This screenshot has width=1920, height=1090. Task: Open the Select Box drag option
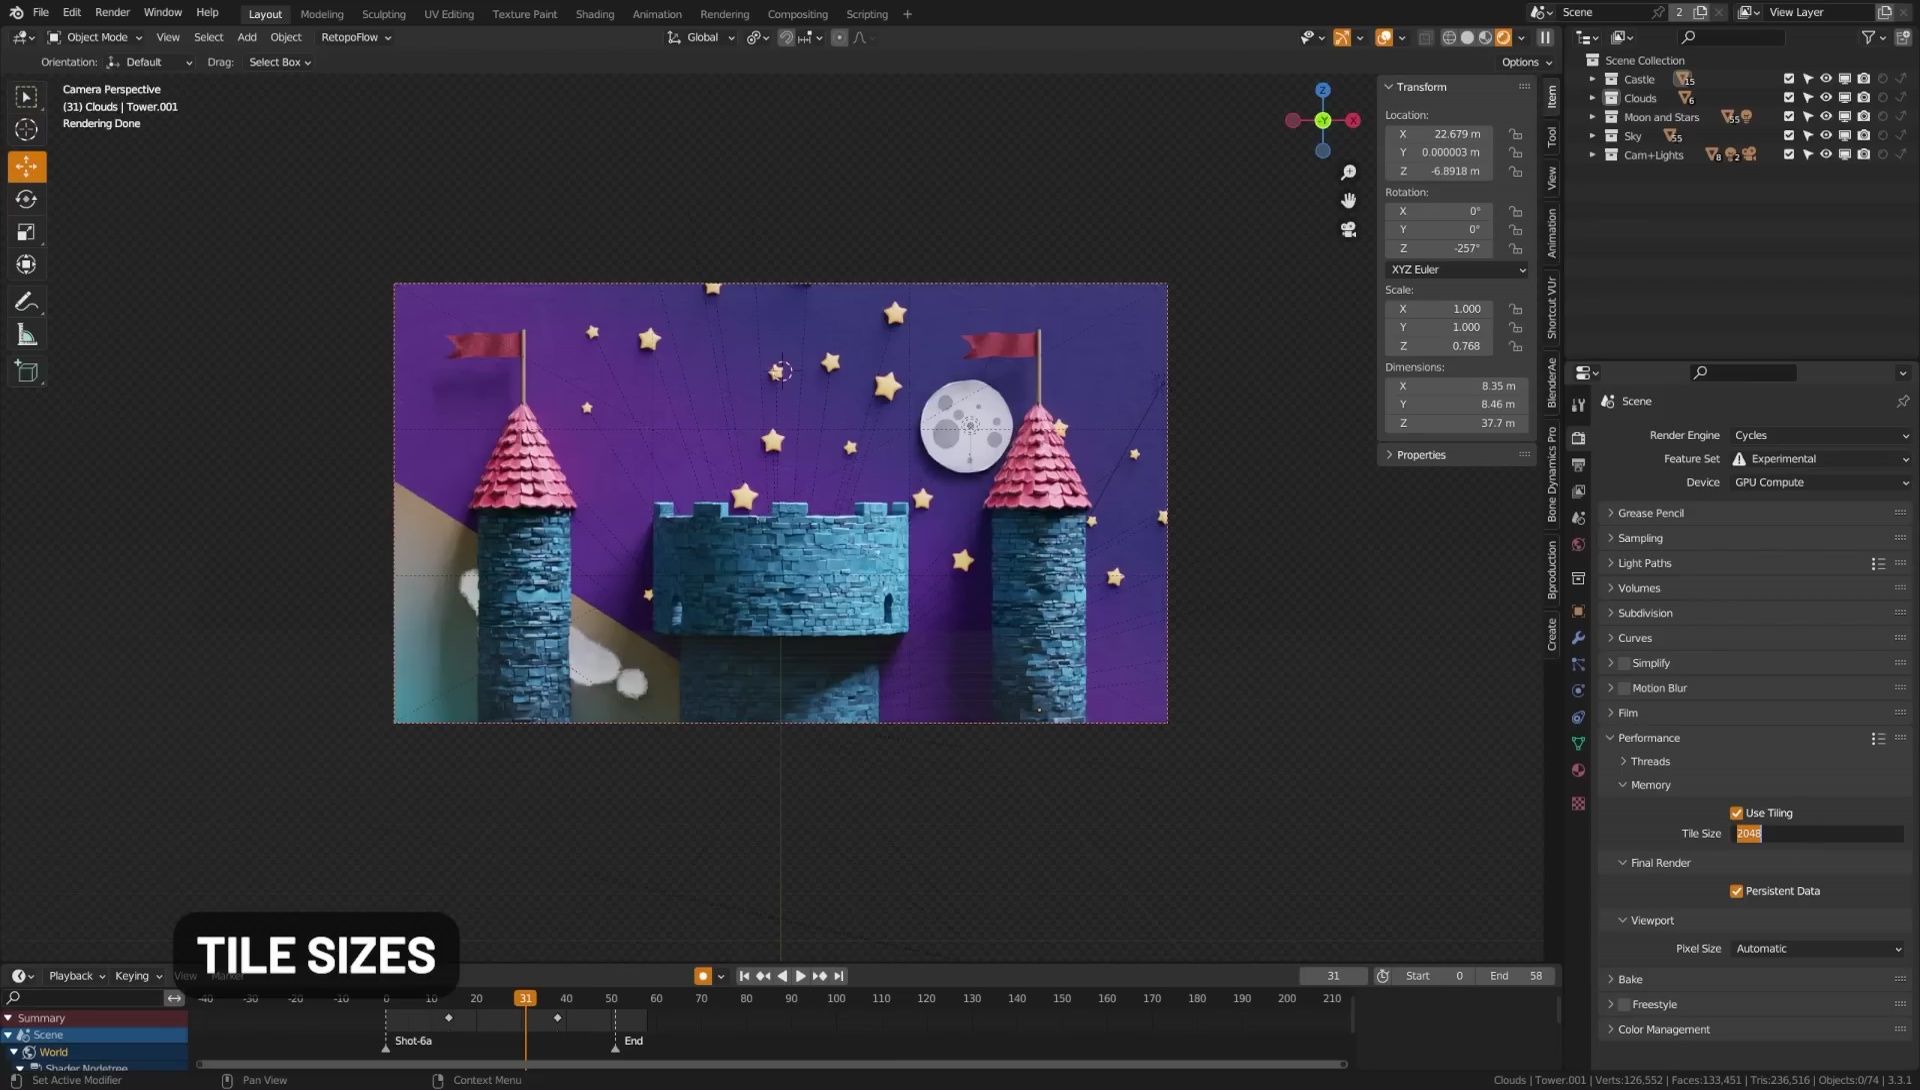280,62
